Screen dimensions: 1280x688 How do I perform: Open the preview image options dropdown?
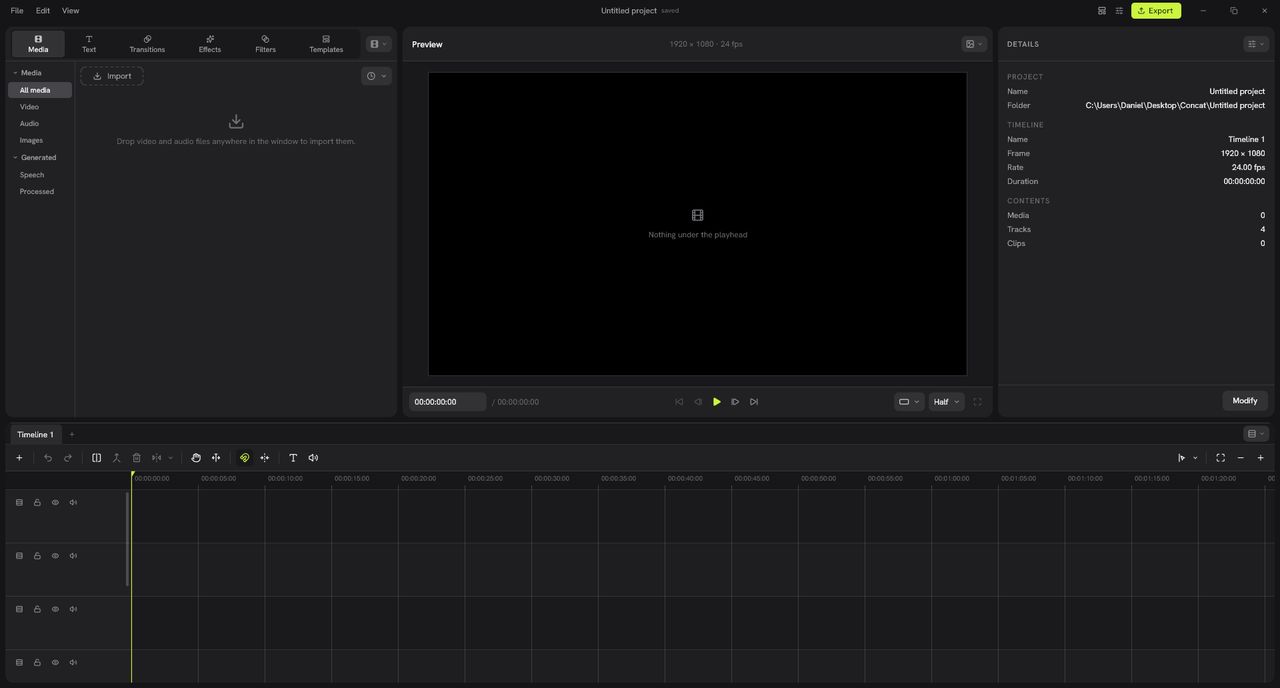974,44
